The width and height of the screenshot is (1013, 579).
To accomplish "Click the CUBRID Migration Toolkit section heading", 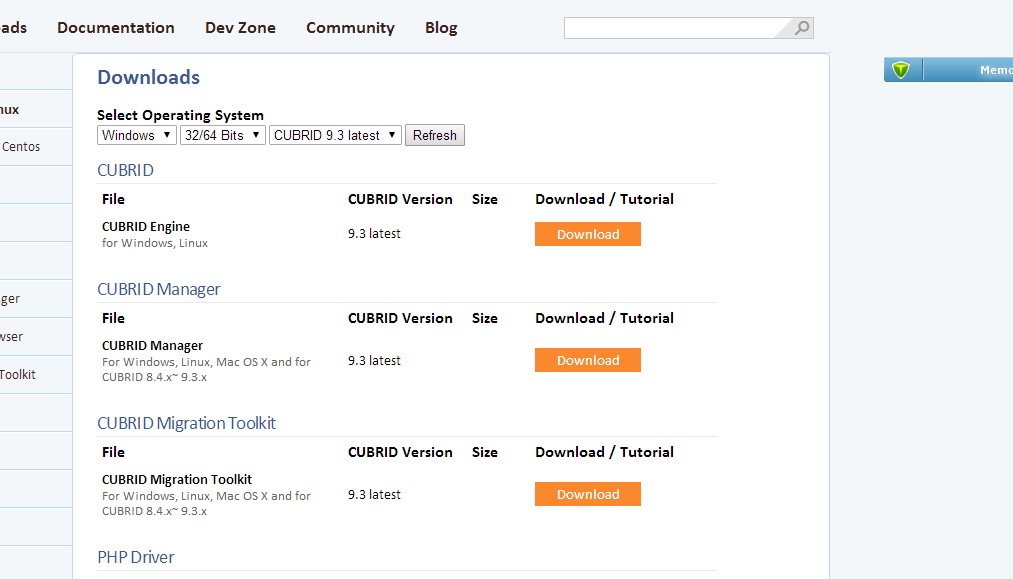I will pos(187,423).
